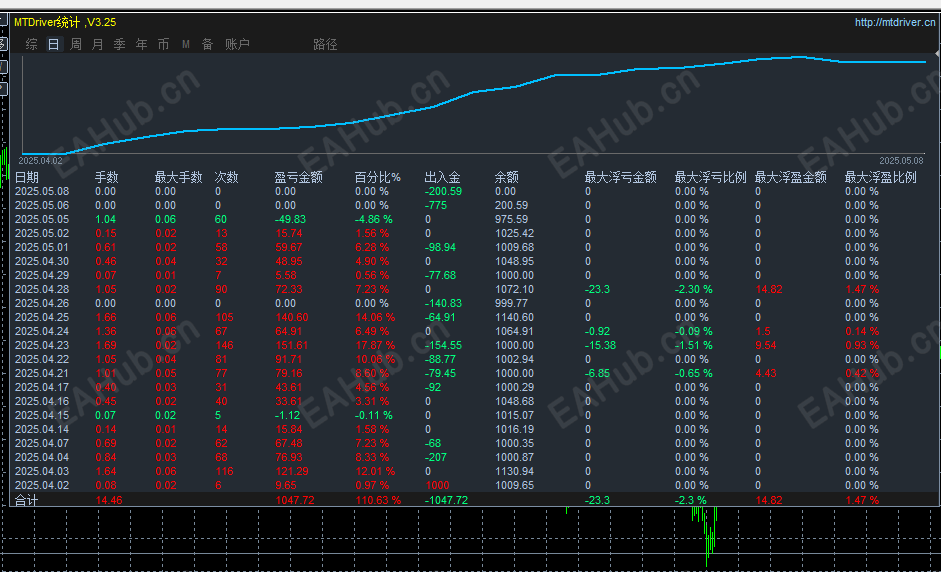Click the 最大浮盈金额 column header

tap(790, 177)
